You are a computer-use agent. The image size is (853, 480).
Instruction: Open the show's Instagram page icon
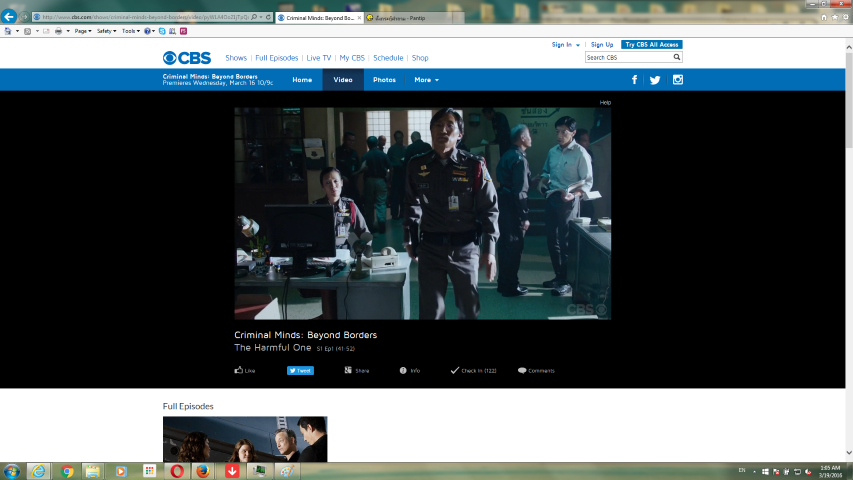(x=678, y=80)
